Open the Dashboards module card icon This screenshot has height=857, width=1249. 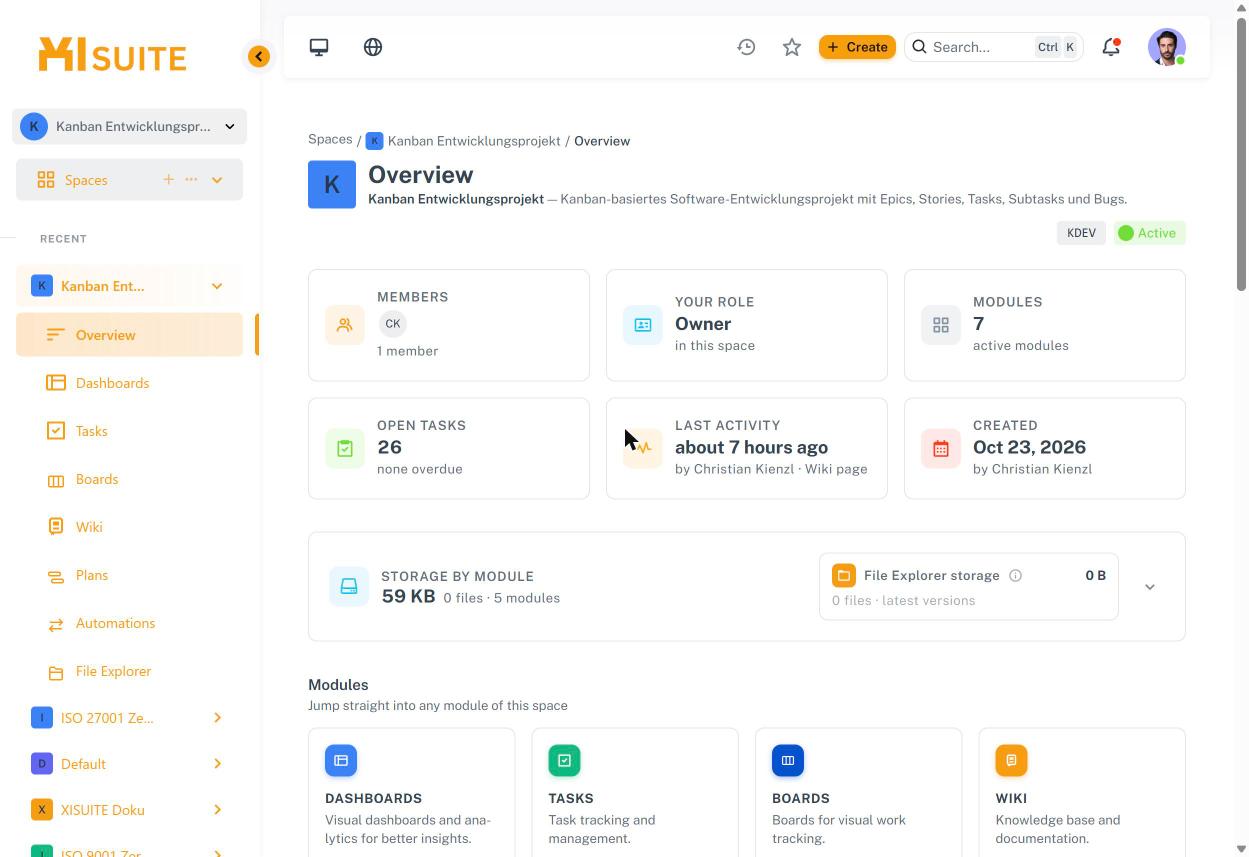[341, 761]
